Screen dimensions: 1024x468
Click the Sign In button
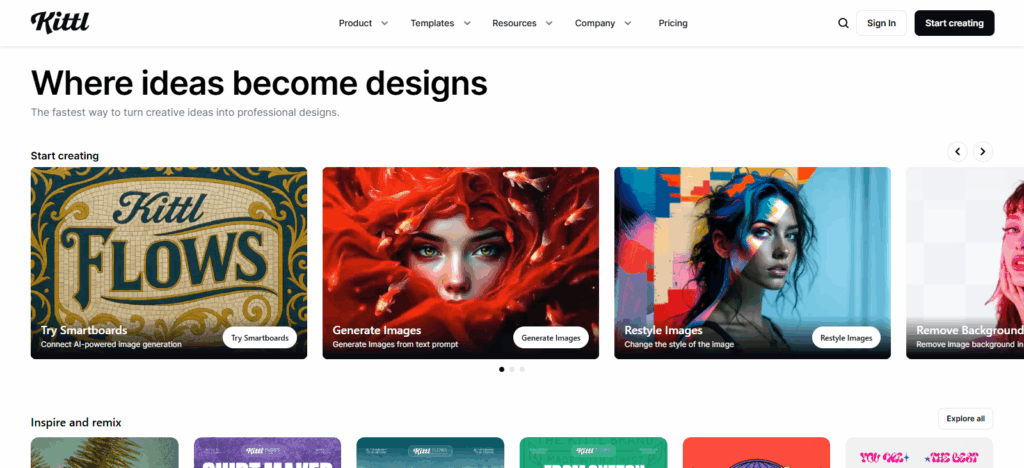point(881,23)
